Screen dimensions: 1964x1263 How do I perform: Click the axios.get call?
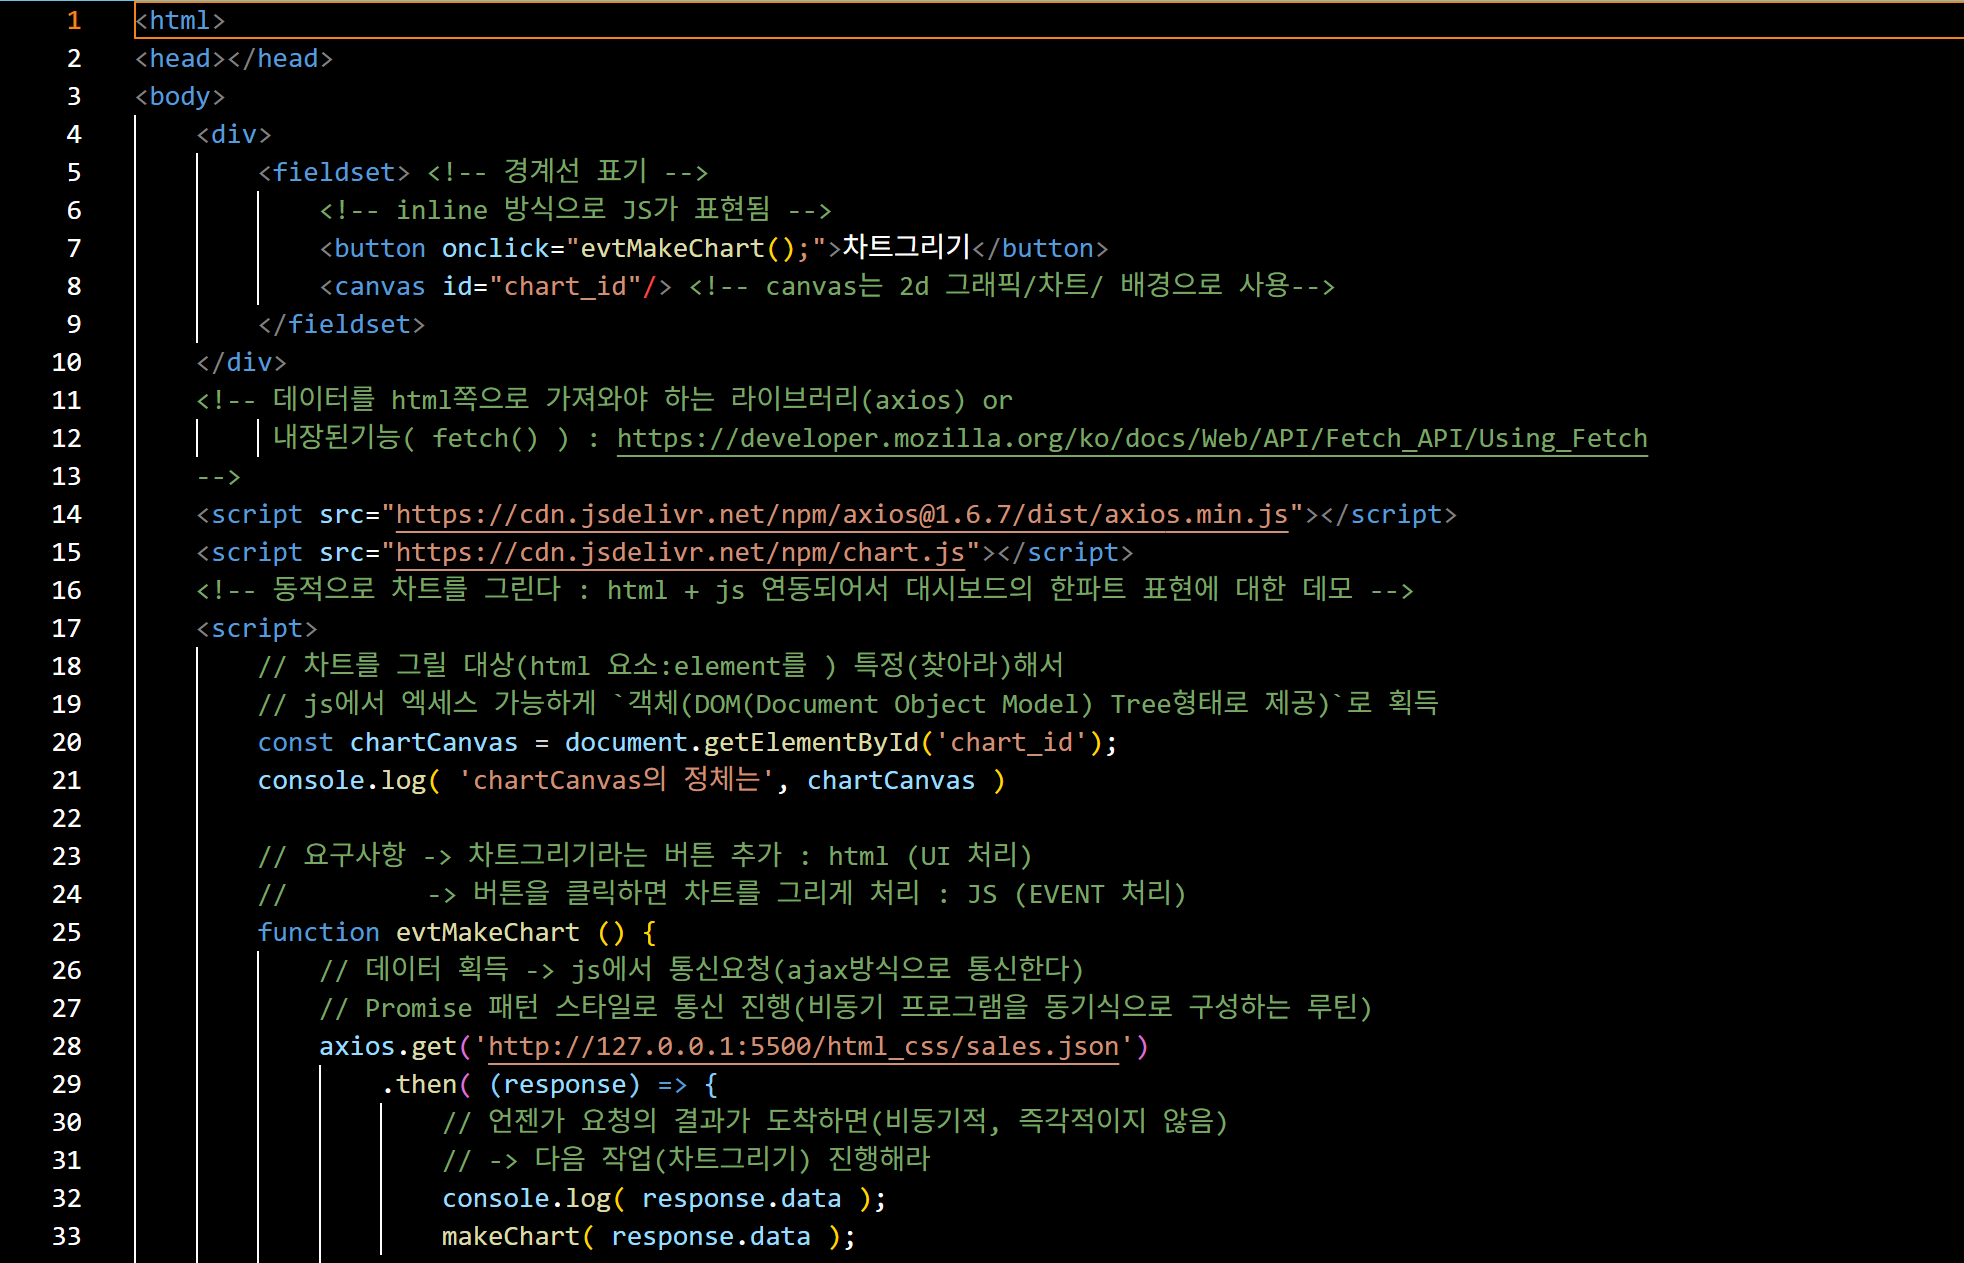point(387,1047)
